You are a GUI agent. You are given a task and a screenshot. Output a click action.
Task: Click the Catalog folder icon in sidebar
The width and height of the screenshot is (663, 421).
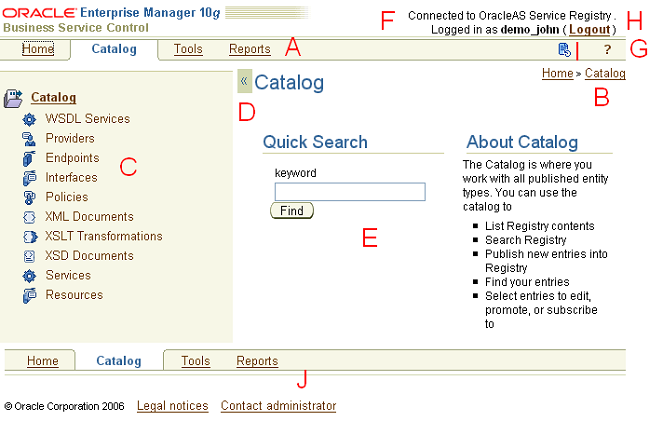tap(13, 98)
